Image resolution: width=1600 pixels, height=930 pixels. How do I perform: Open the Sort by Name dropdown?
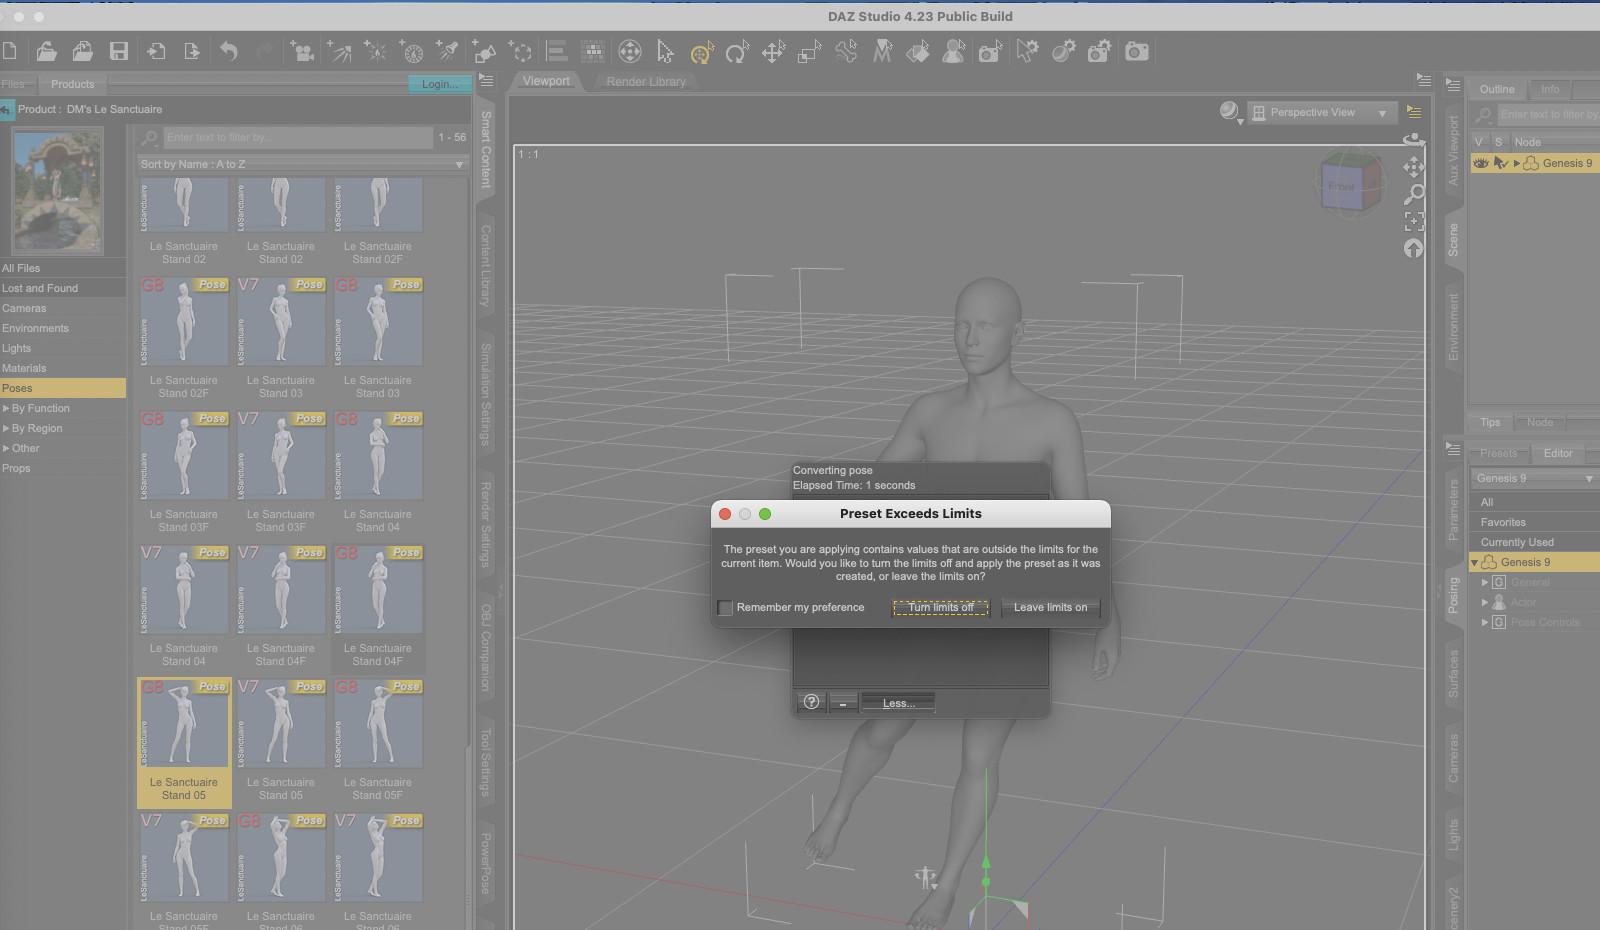click(x=302, y=164)
